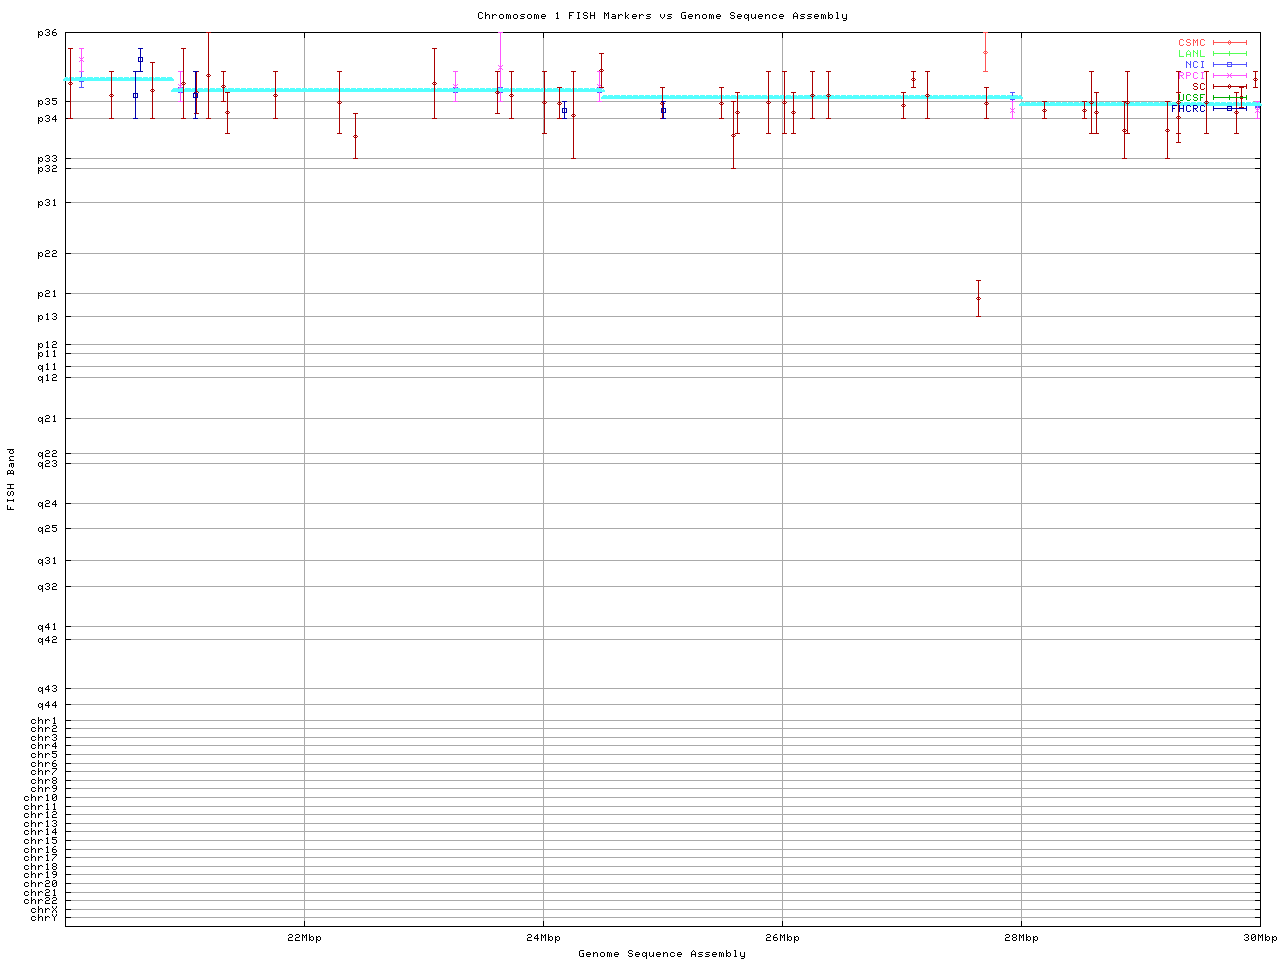Click the SC dark red legend marker
Image resolution: width=1280 pixels, height=960 pixels.
point(1229,87)
